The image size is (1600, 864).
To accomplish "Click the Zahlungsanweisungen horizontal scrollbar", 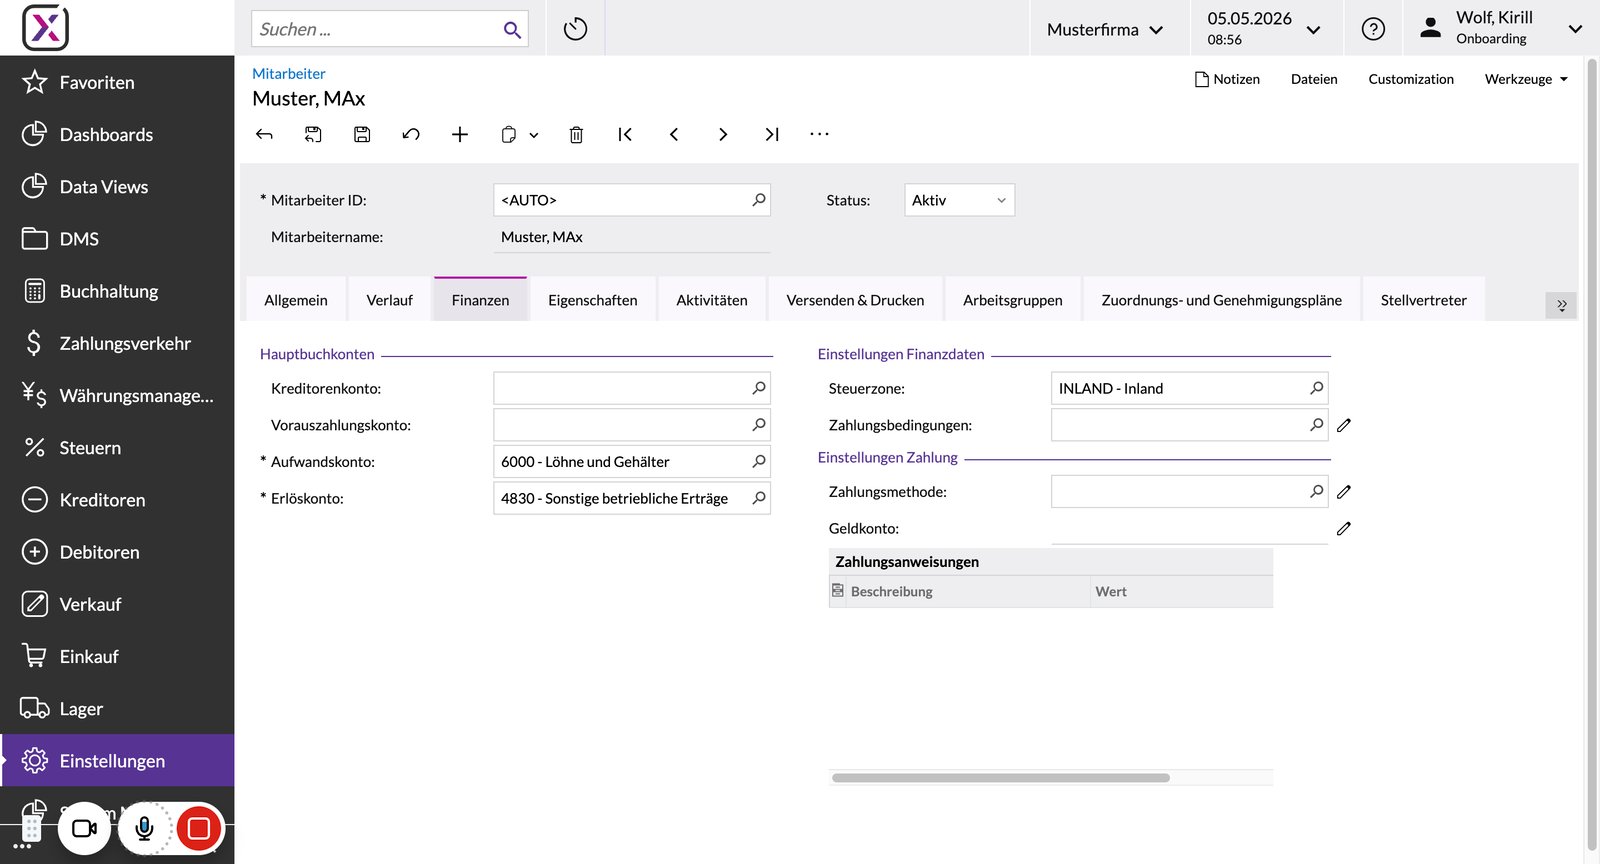I will point(1001,778).
